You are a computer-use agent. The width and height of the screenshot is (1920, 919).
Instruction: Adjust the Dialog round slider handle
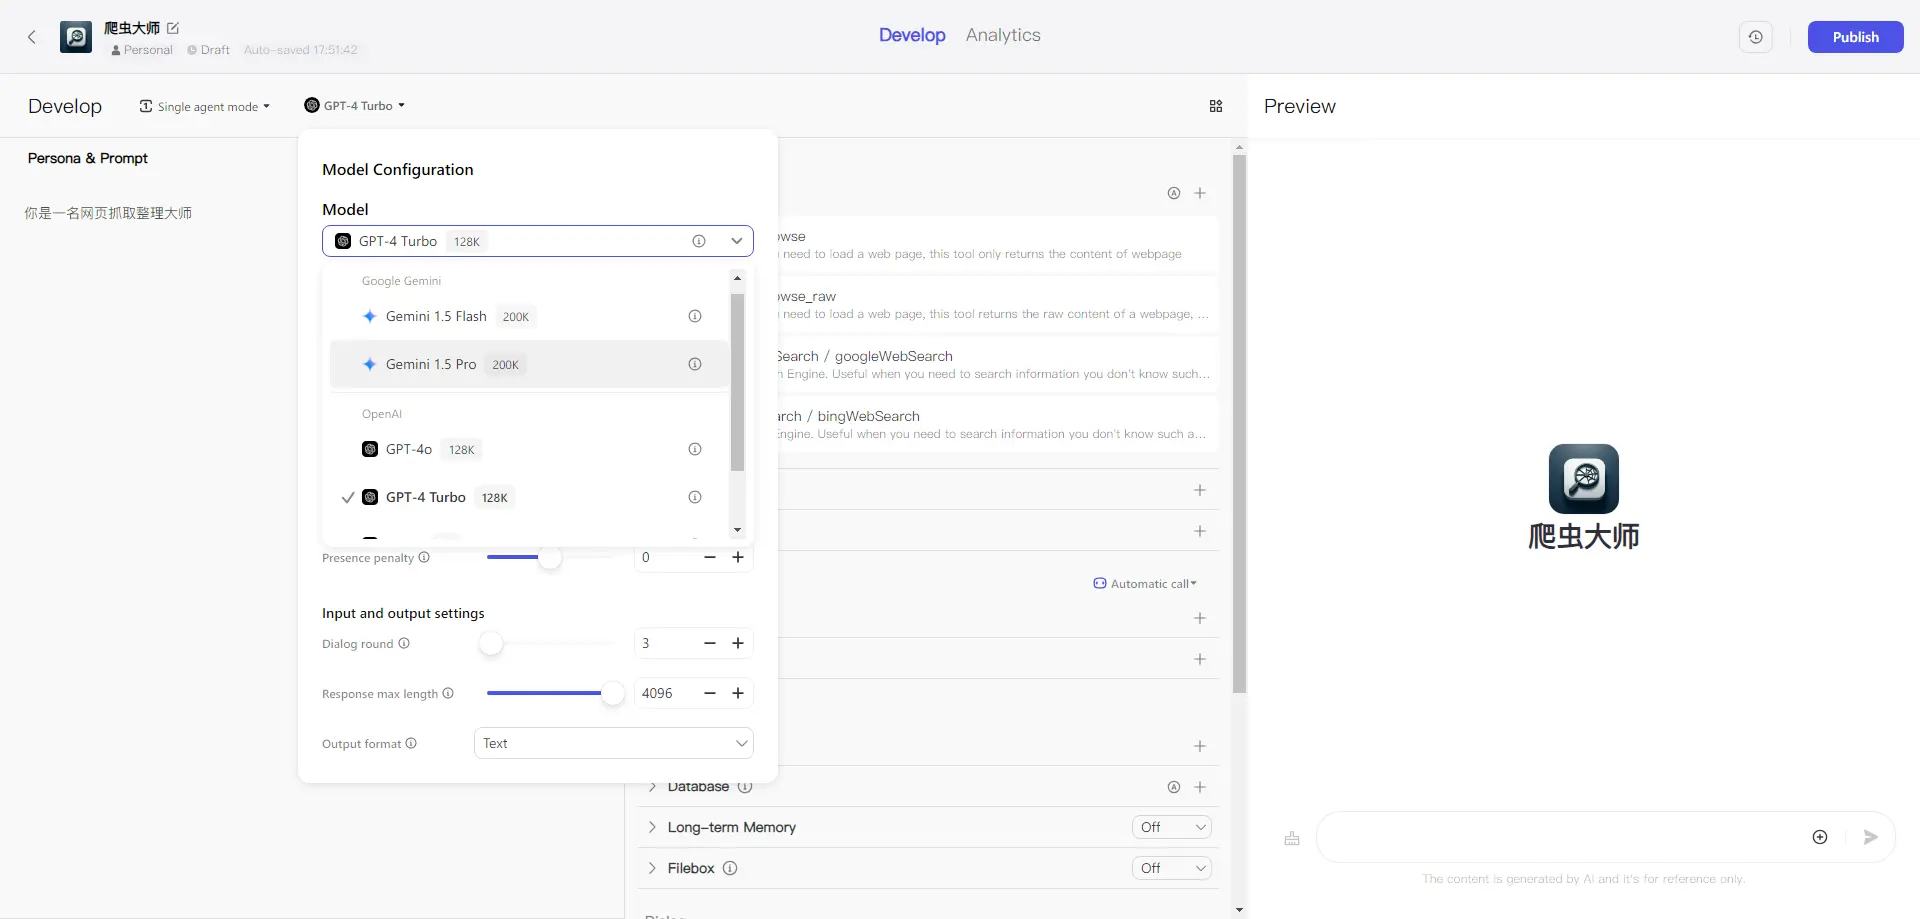coord(490,643)
